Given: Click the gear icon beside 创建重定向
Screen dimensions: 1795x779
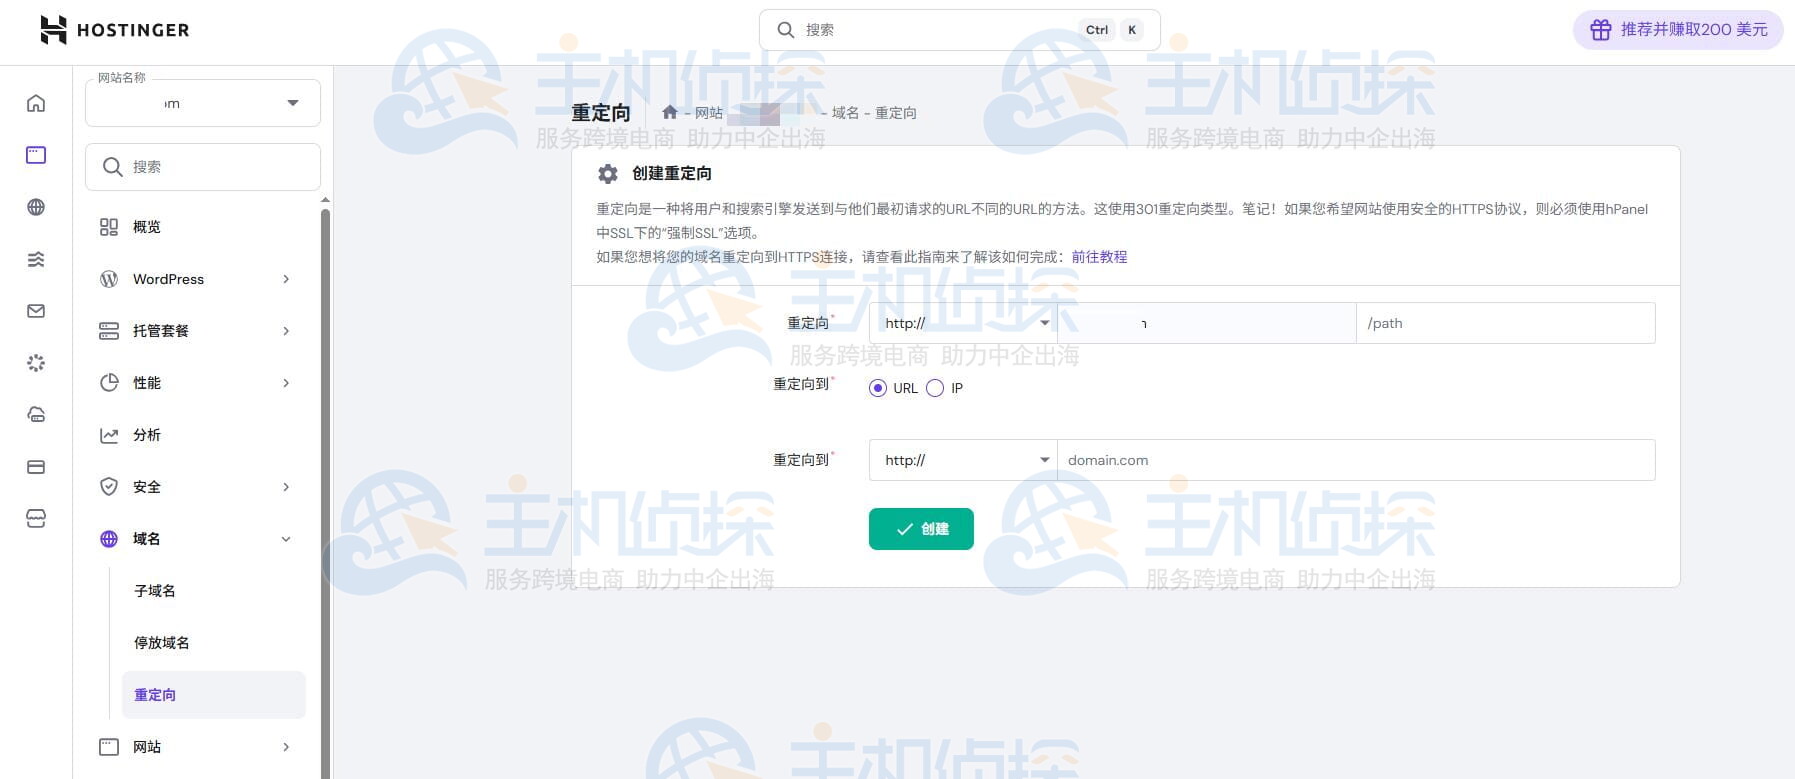Looking at the screenshot, I should [608, 174].
